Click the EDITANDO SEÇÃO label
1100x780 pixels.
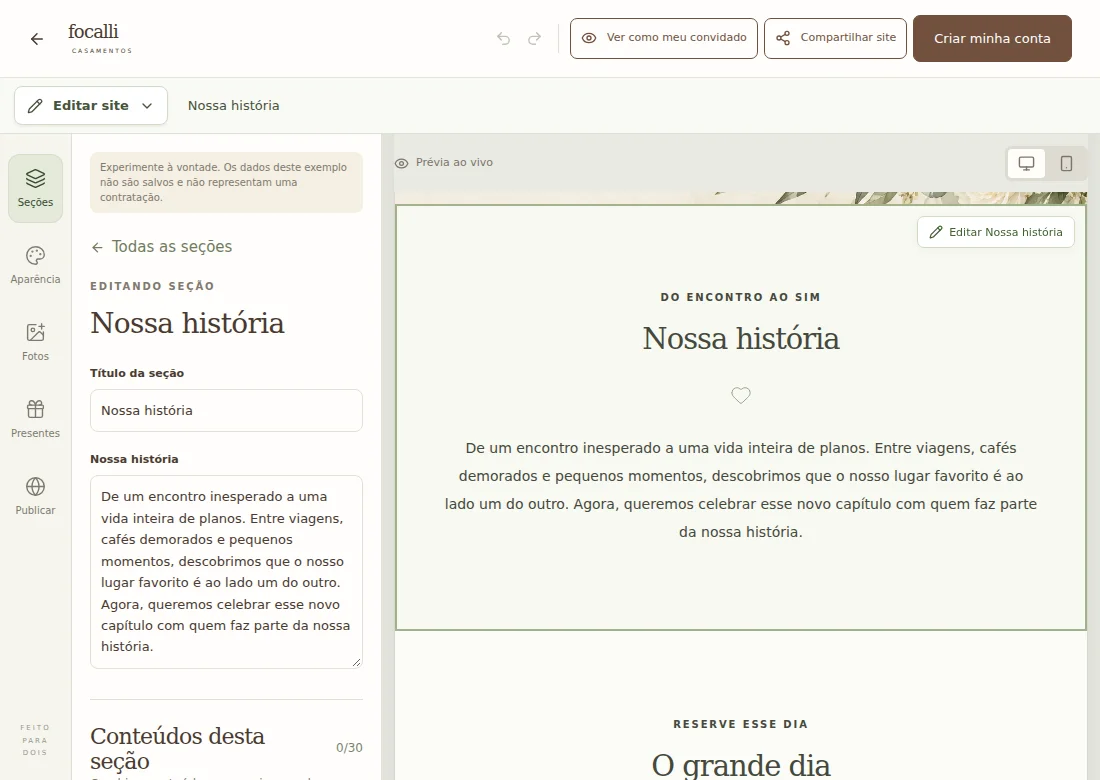pyautogui.click(x=152, y=286)
